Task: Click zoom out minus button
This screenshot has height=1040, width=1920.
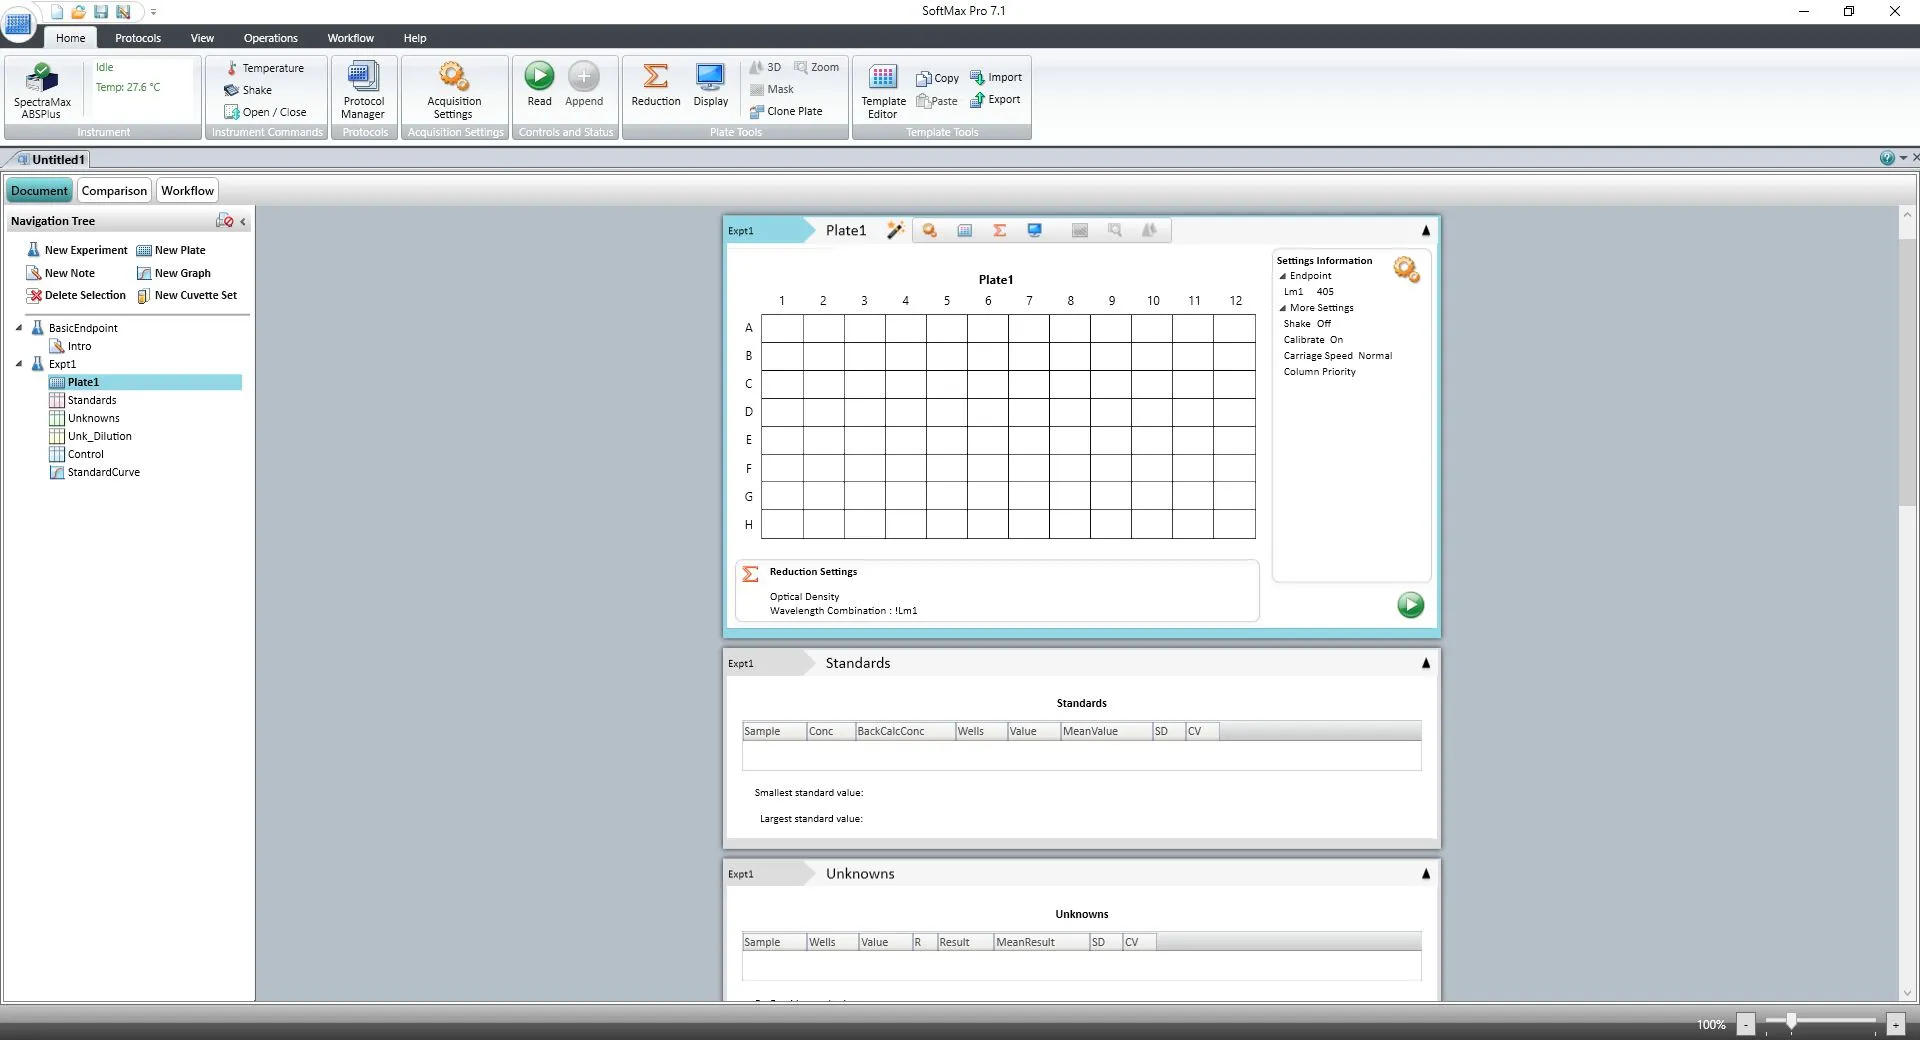Action: pos(1746,1024)
